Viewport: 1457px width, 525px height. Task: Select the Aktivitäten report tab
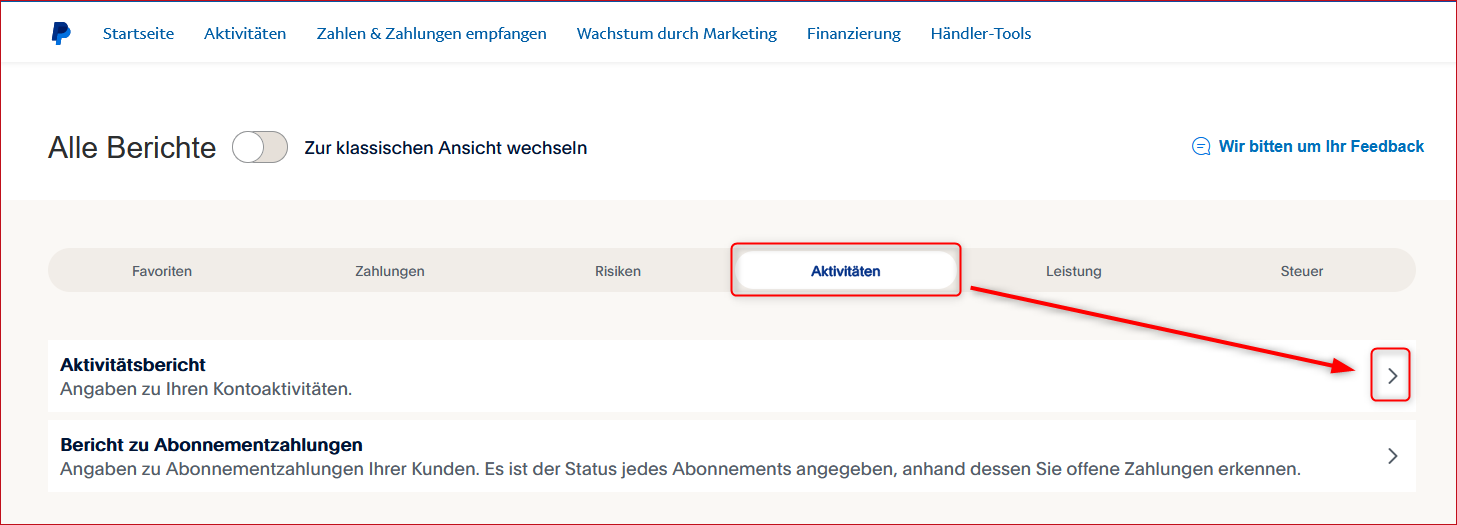point(846,271)
